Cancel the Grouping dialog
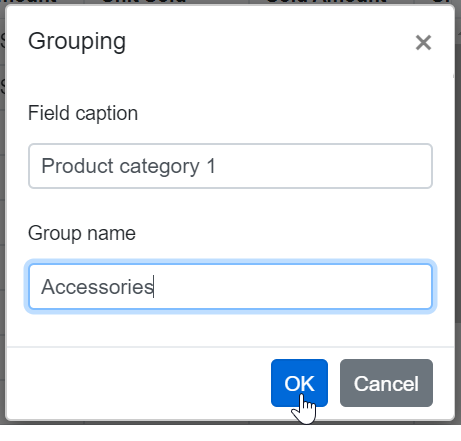 pyautogui.click(x=386, y=383)
